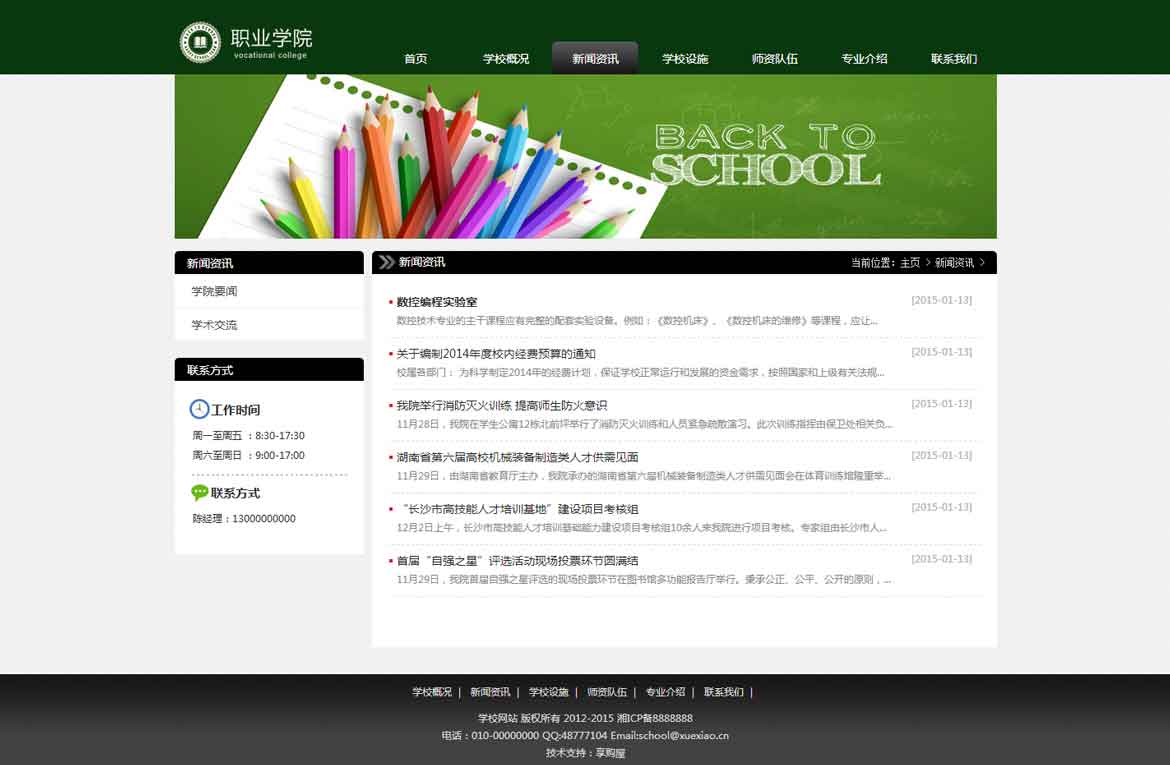Click the college logo emblem
The width and height of the screenshot is (1170, 765).
[200, 42]
